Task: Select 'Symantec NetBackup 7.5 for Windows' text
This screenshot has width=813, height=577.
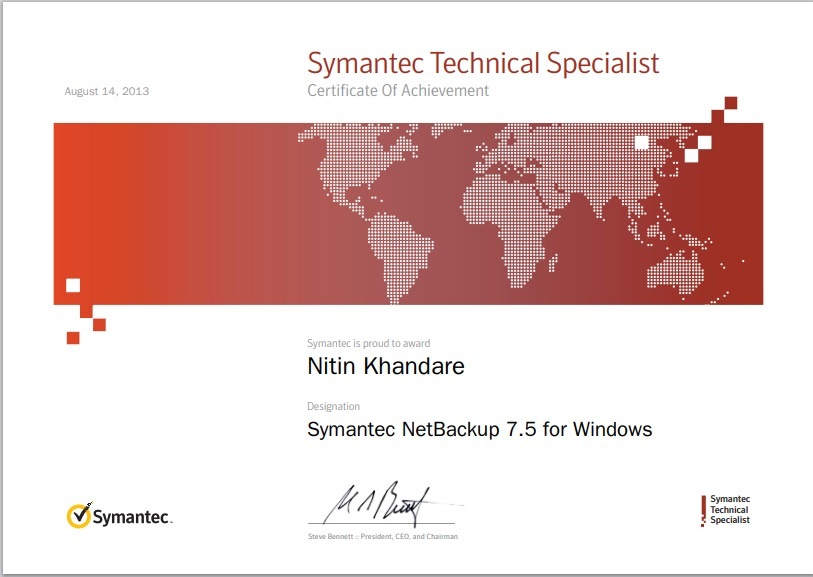Action: point(480,429)
